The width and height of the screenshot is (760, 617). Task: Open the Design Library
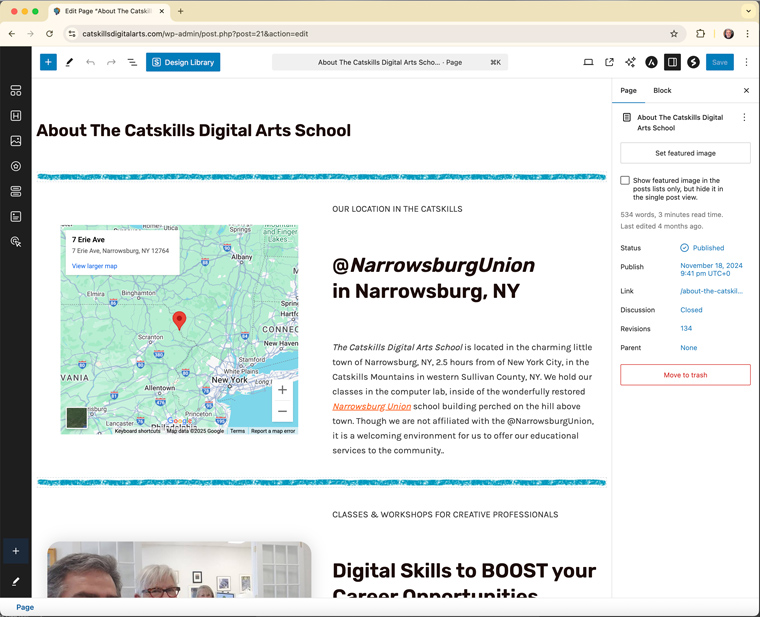(183, 62)
